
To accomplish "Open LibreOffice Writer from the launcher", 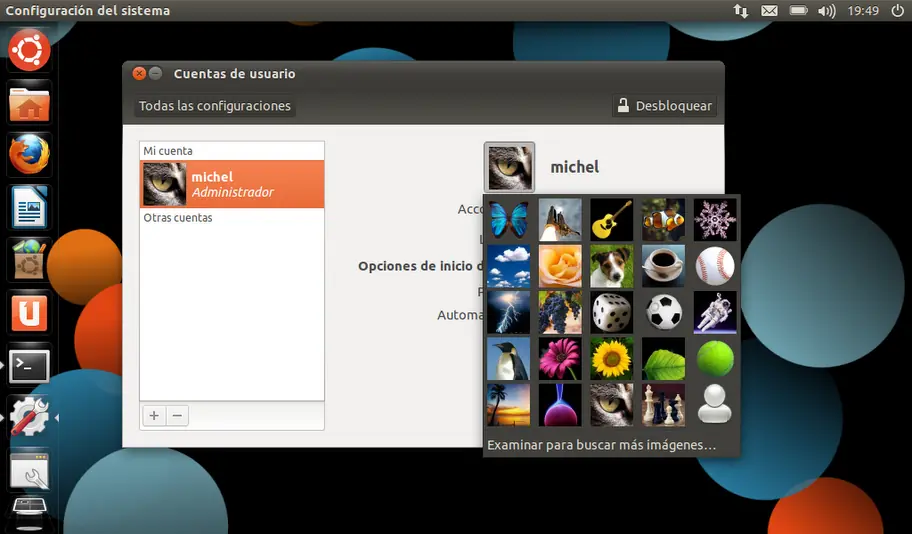I will point(29,207).
